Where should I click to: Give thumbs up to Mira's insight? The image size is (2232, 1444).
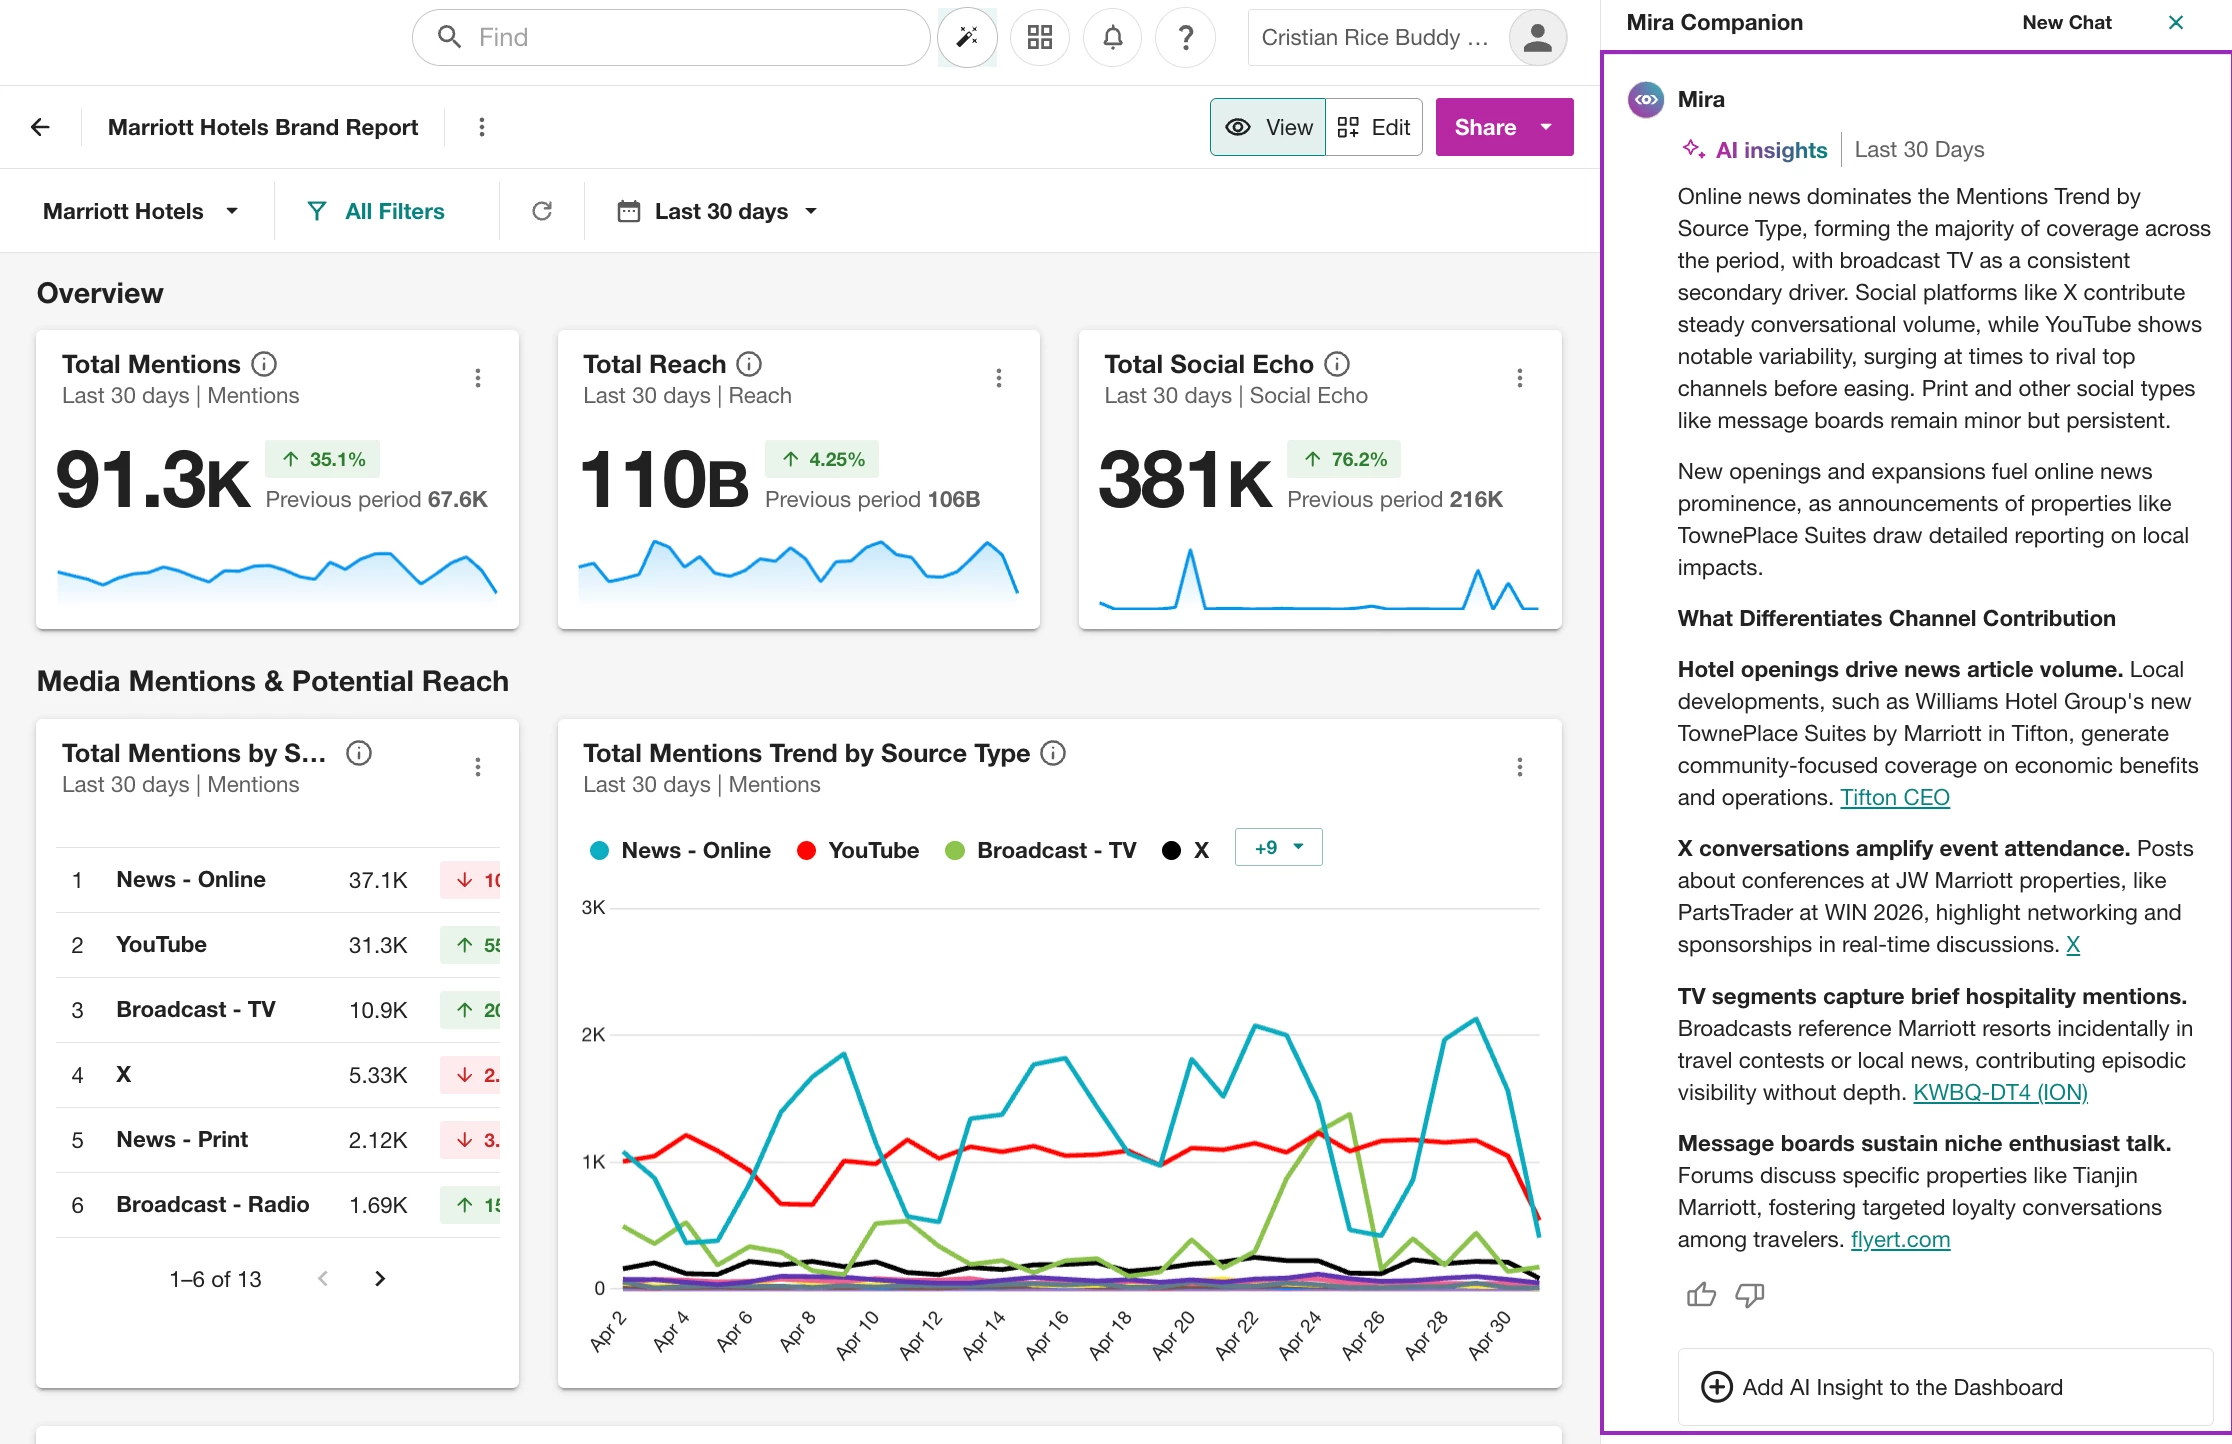point(1700,1295)
